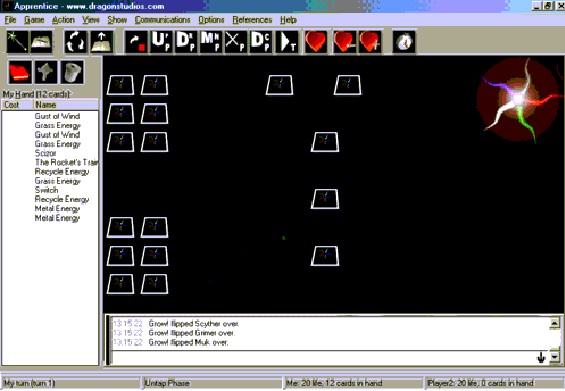Open the View menu

[90, 20]
